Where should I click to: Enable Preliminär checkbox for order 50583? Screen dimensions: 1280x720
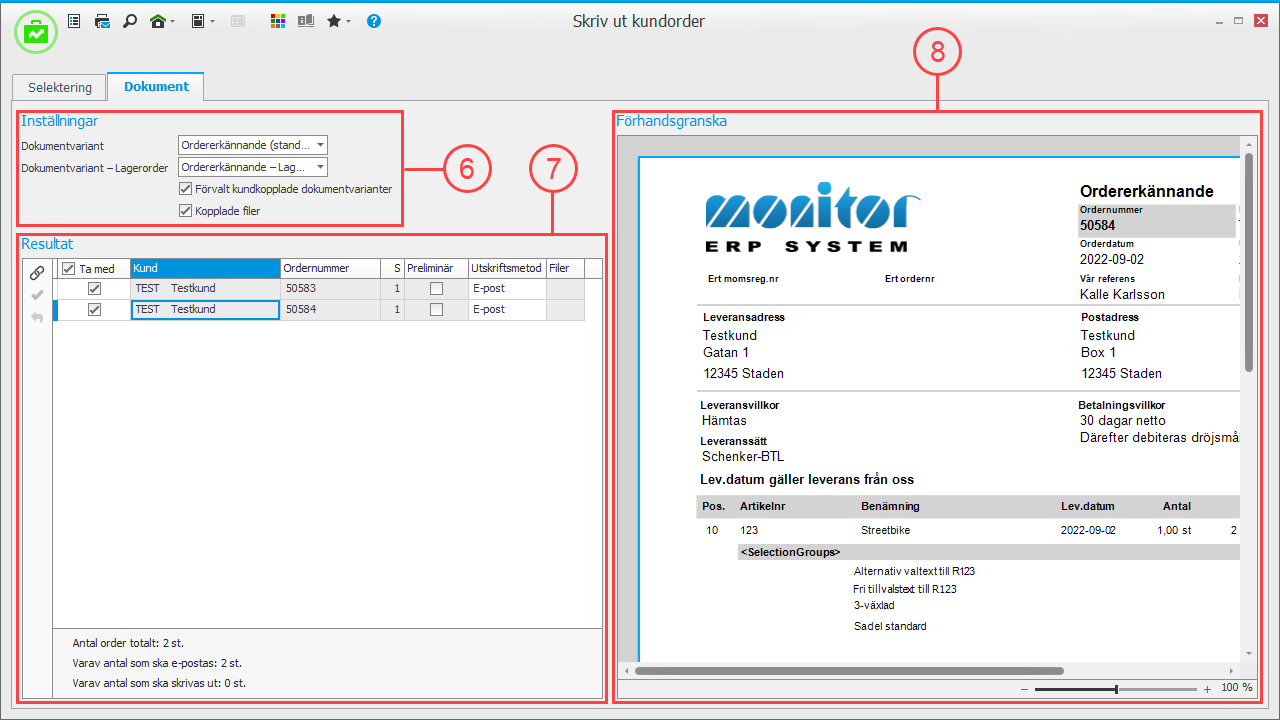pos(436,288)
